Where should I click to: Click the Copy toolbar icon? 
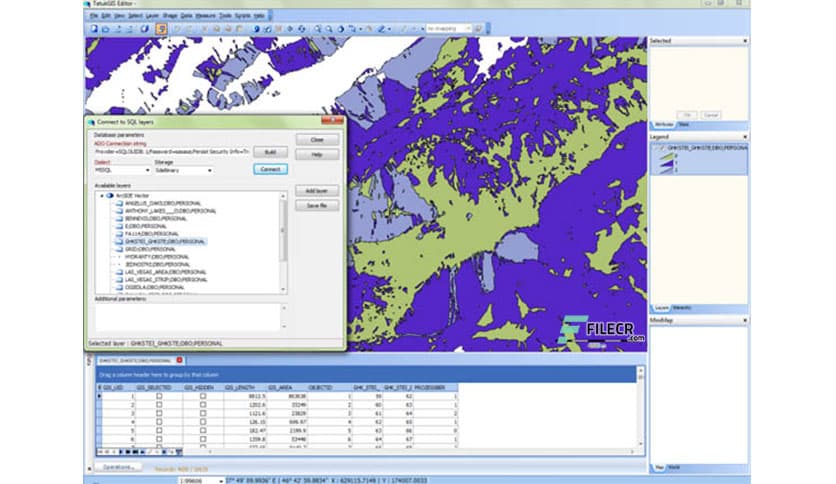pos(216,29)
